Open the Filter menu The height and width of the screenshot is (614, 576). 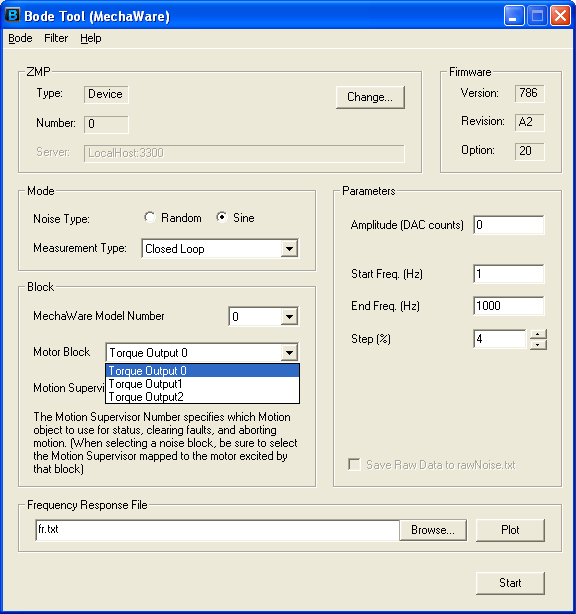point(56,38)
